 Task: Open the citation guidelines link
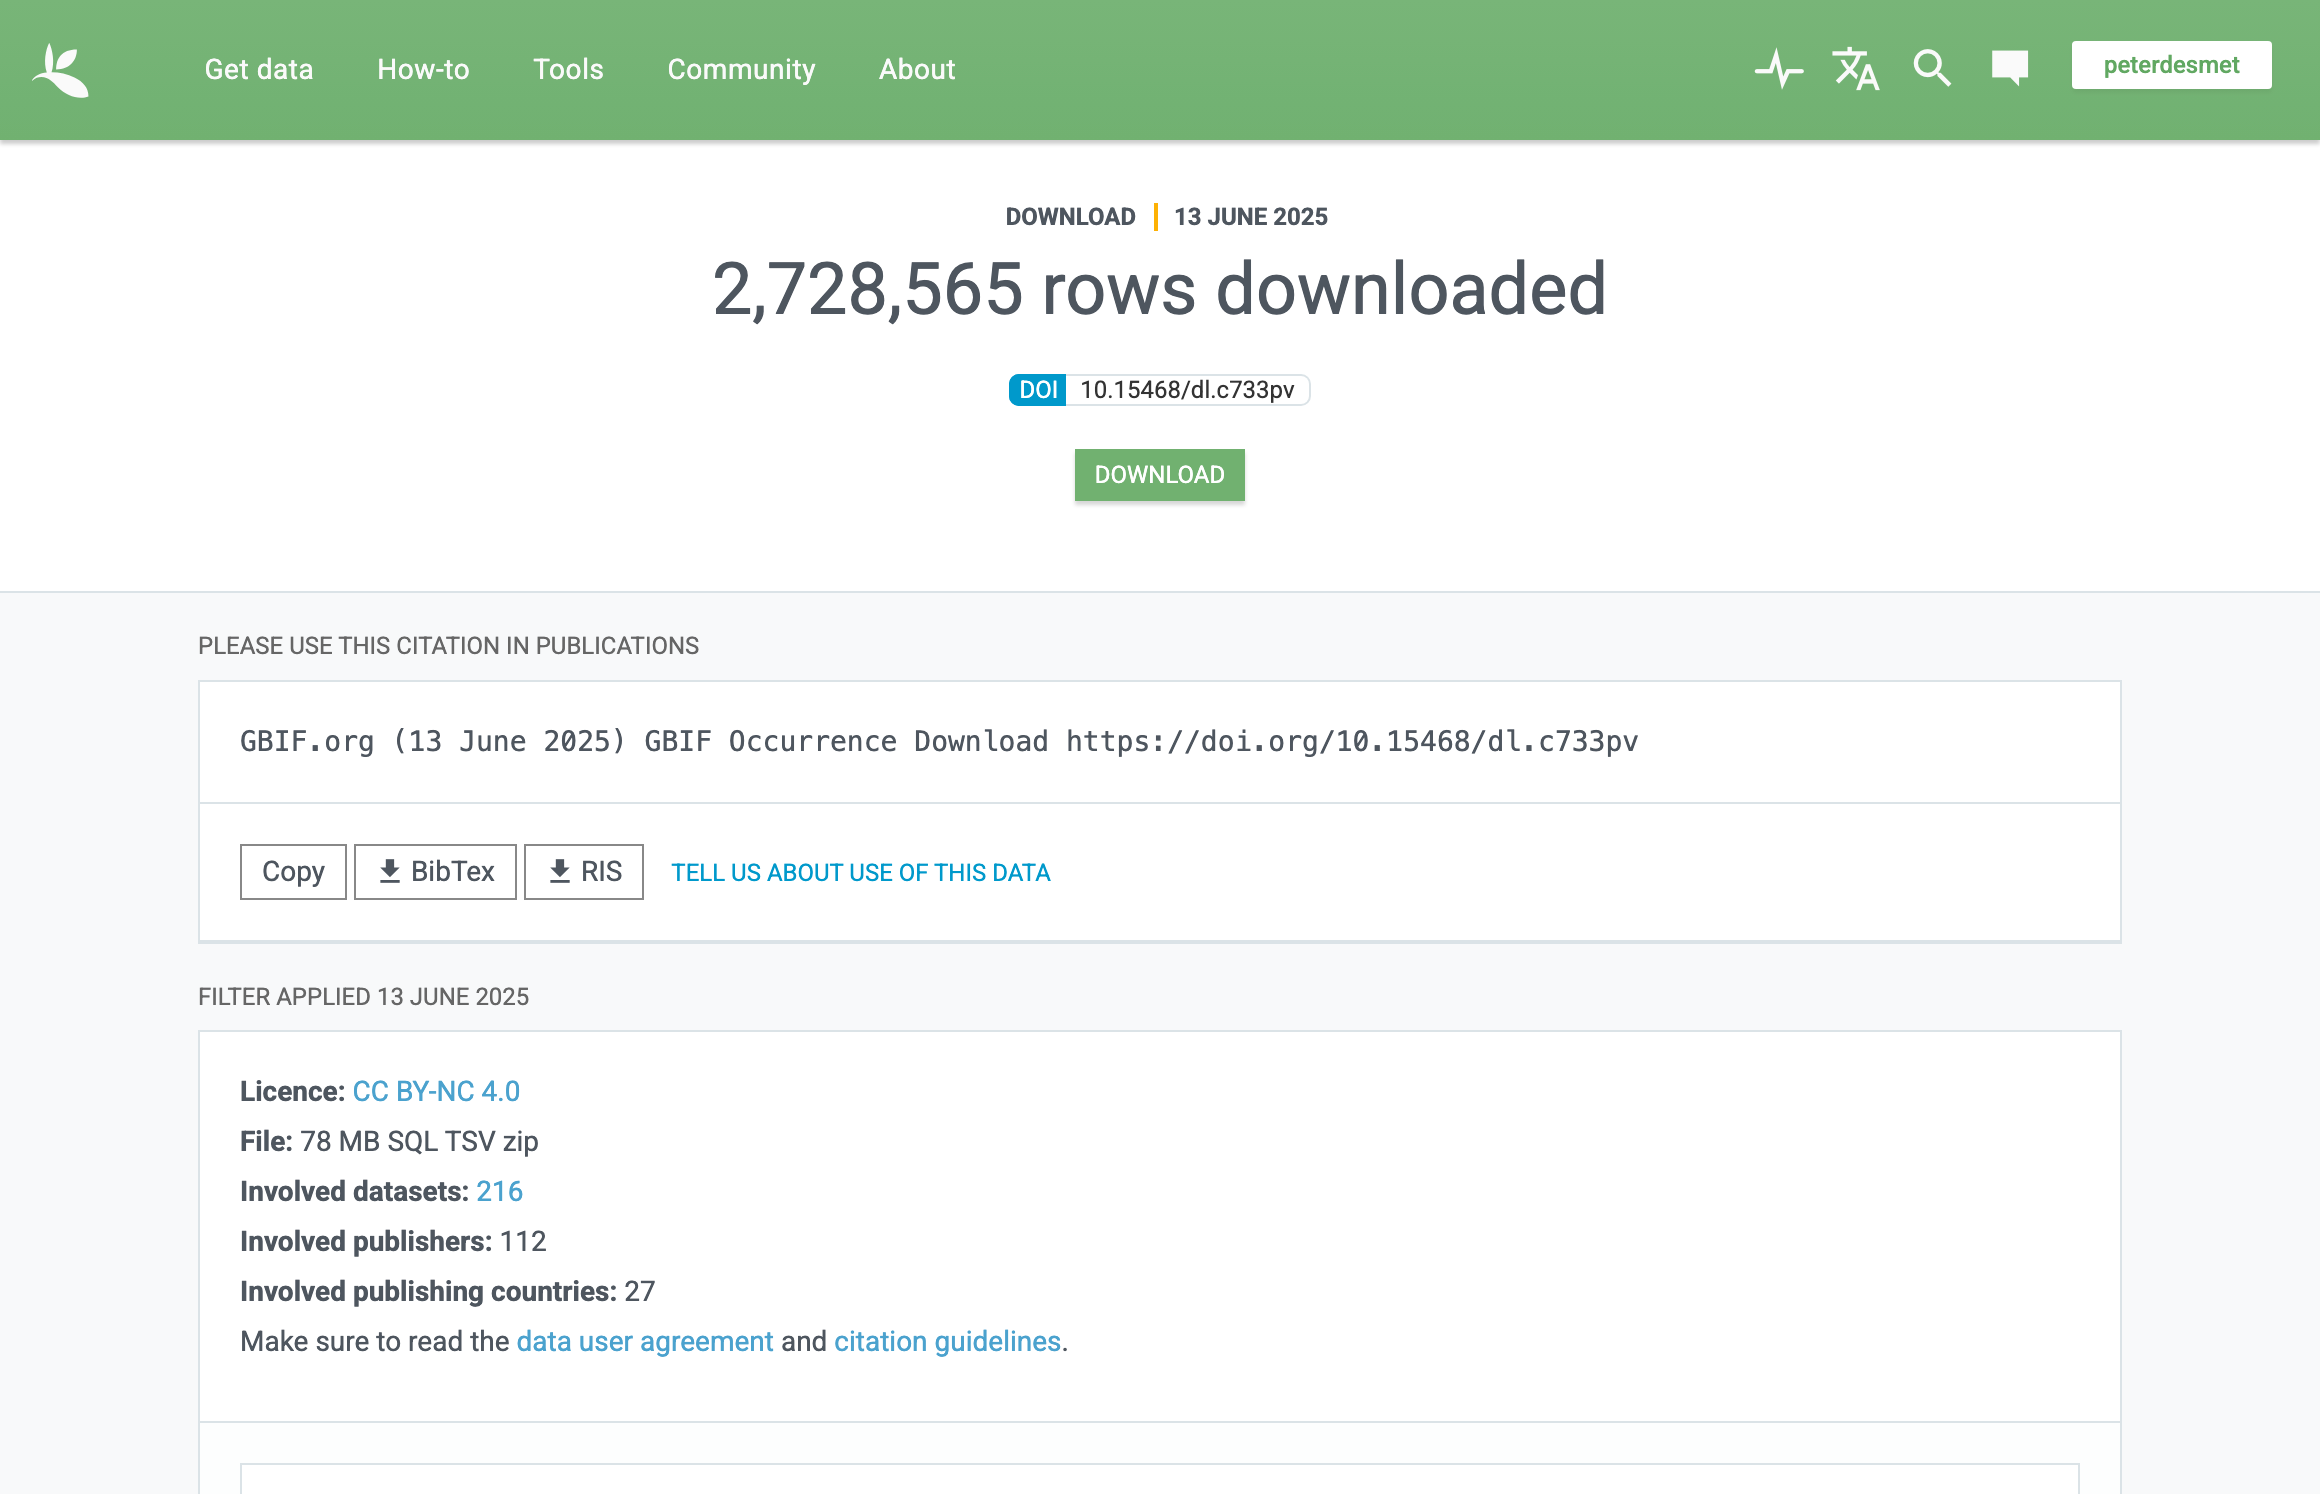click(x=947, y=1342)
